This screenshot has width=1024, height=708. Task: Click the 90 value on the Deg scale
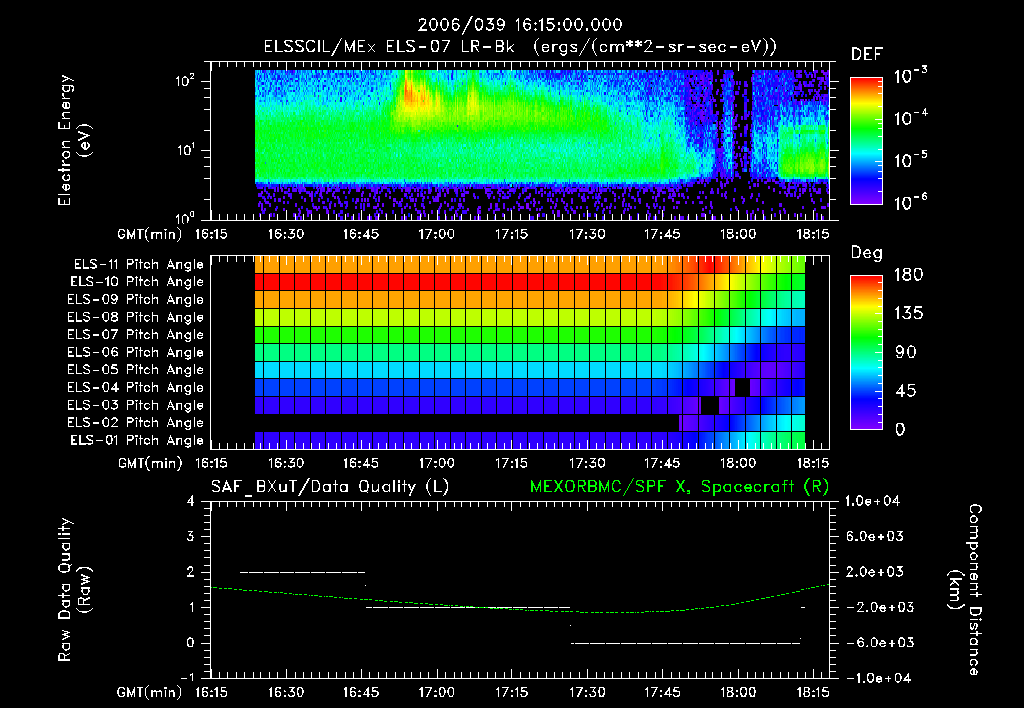[906, 353]
